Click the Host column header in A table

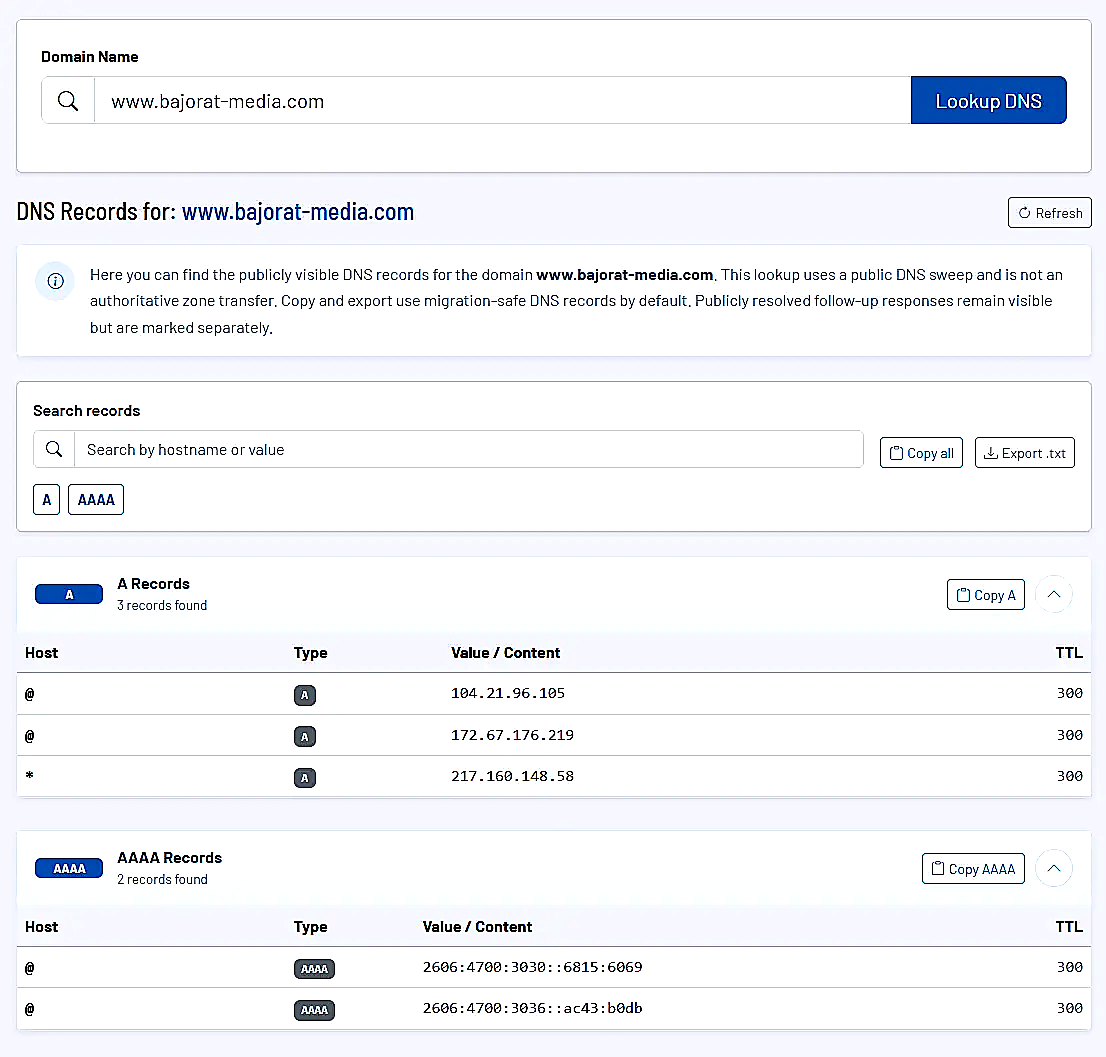[42, 652]
